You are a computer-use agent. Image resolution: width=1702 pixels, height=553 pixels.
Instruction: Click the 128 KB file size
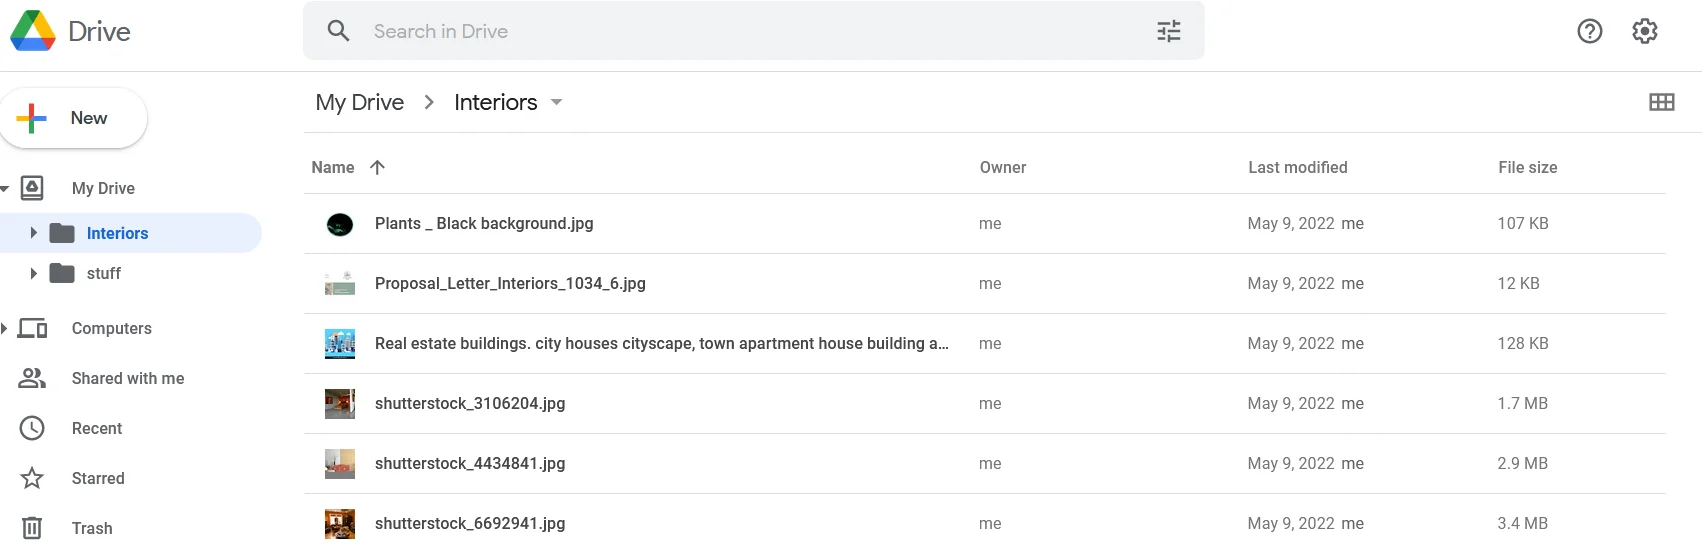pos(1523,343)
